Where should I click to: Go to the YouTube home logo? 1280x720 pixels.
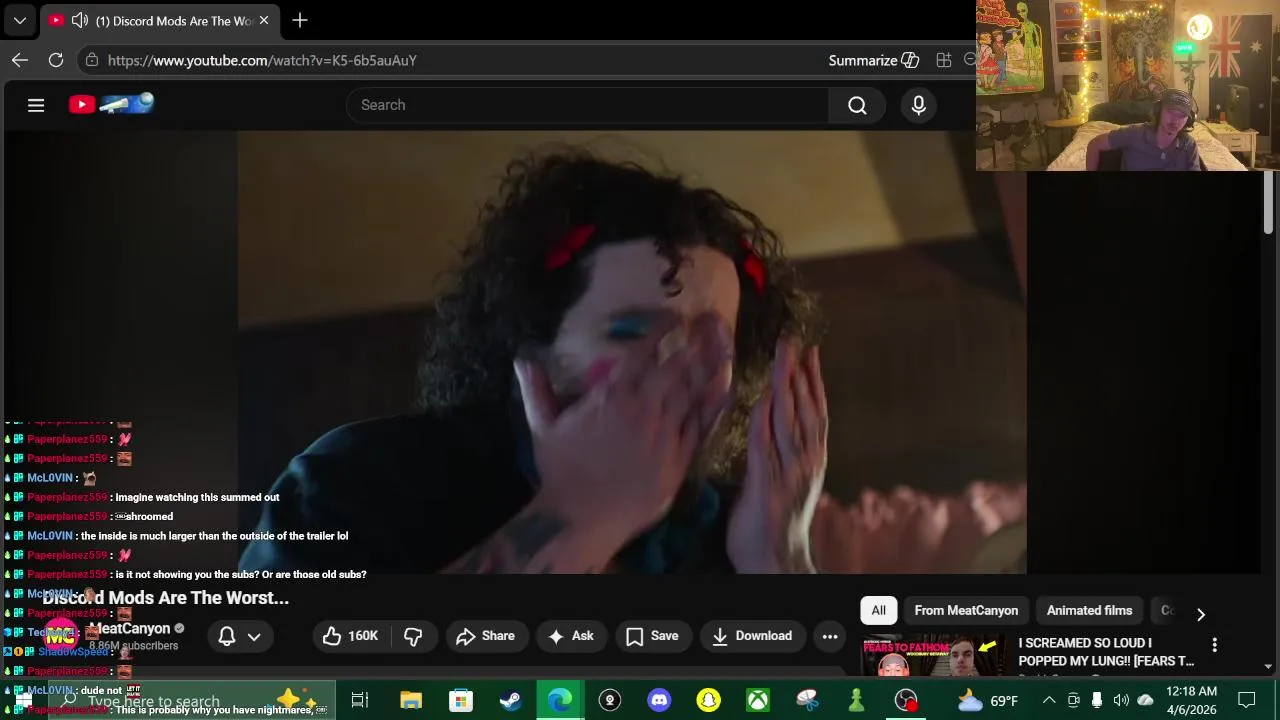(x=111, y=104)
